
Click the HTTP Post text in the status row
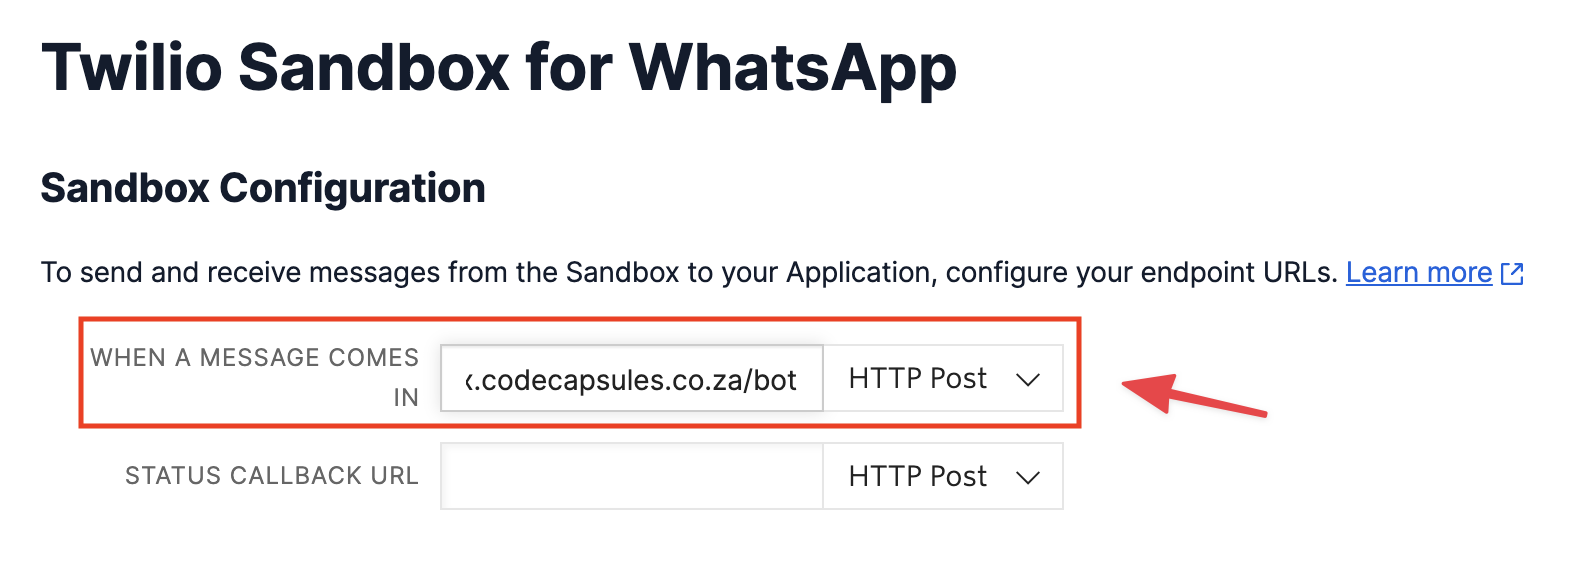coord(917,477)
